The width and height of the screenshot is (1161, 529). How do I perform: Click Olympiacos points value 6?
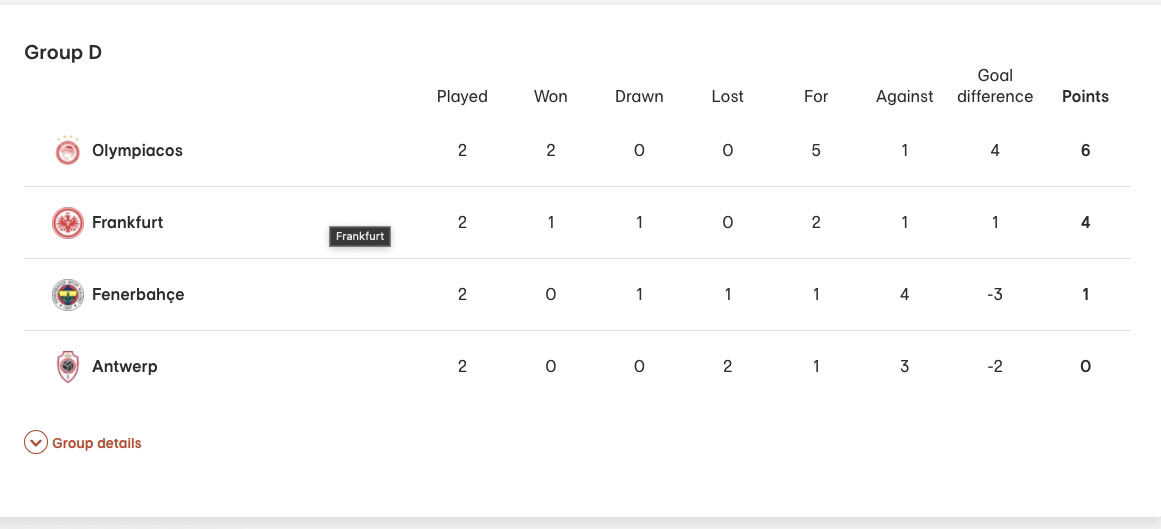(x=1085, y=150)
